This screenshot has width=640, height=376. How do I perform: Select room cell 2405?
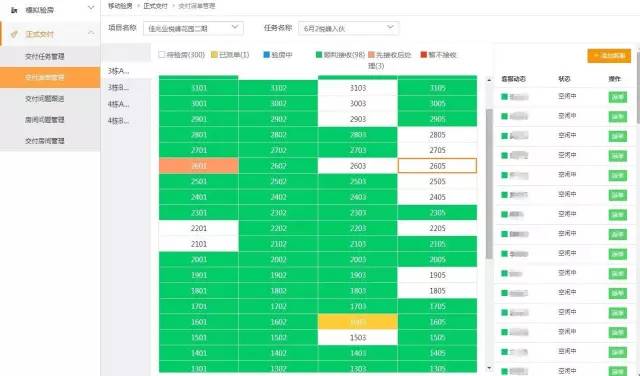click(x=437, y=197)
